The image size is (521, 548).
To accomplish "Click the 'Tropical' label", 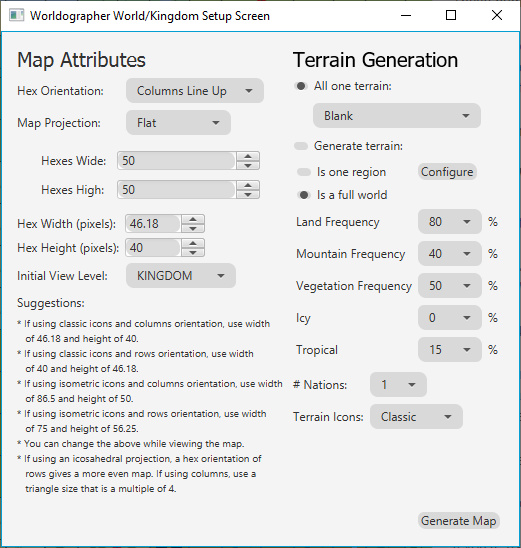I will click(317, 350).
